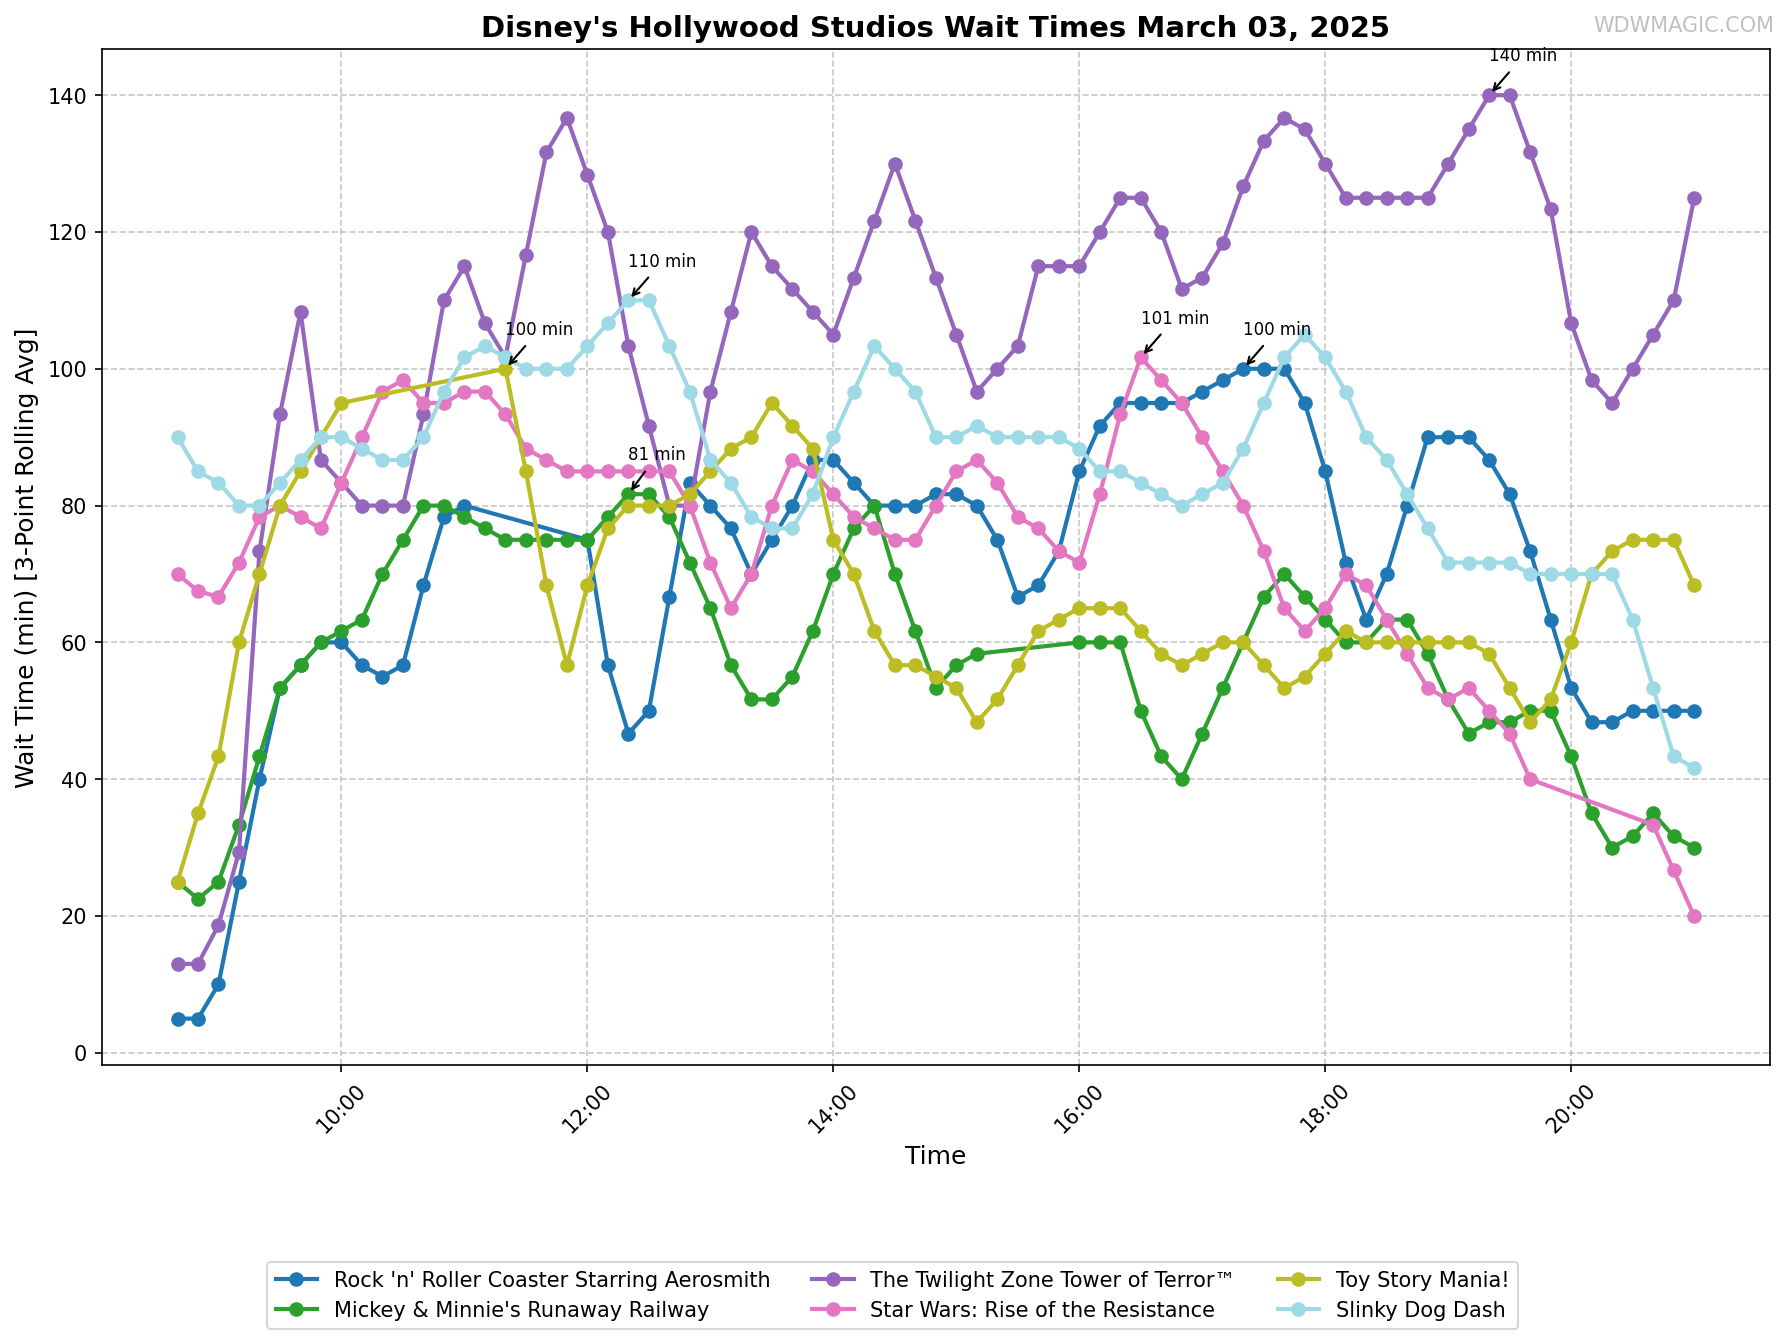Click the 100 y-axis tick label
The image size is (1789, 1344).
(69, 369)
